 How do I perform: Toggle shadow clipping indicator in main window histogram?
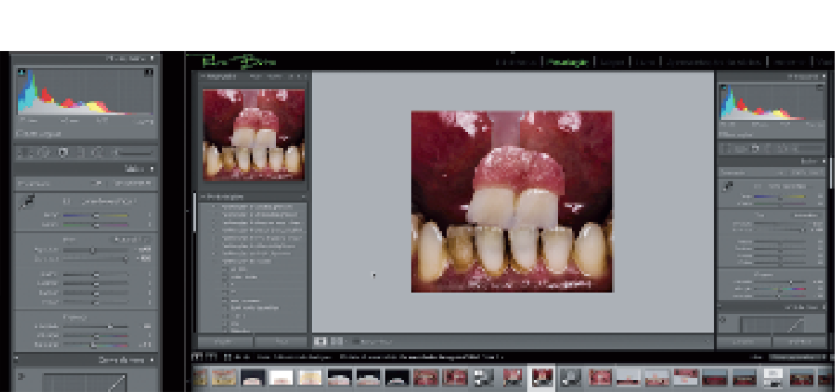723,88
